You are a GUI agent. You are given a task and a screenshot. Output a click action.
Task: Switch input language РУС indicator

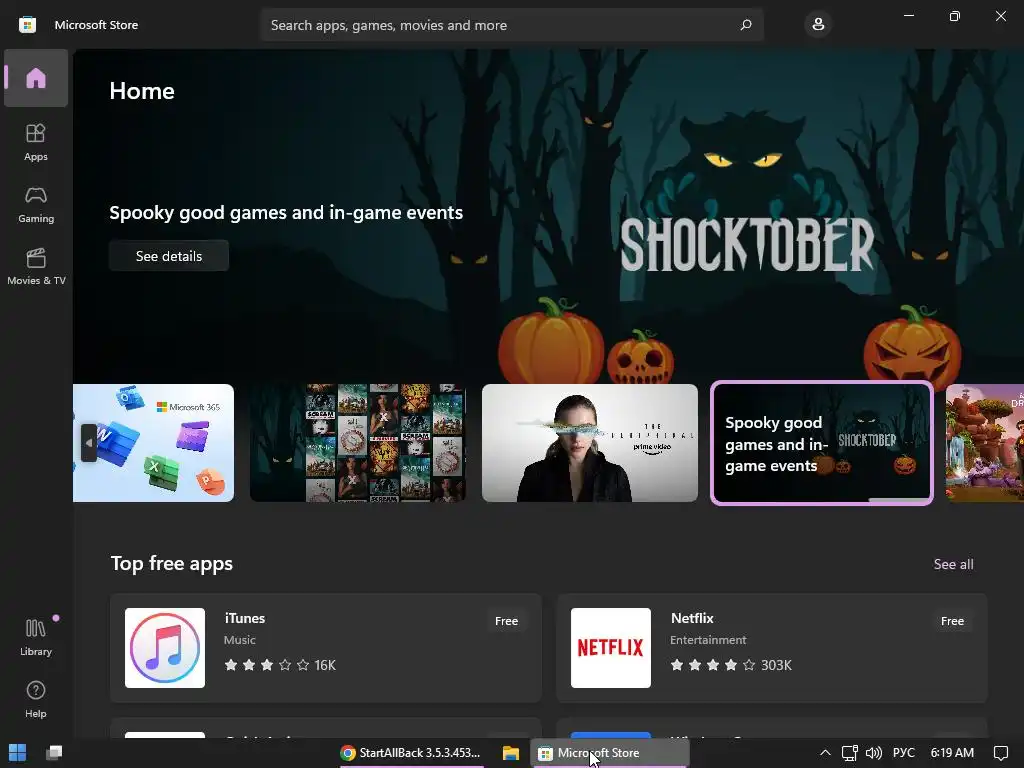(904, 753)
